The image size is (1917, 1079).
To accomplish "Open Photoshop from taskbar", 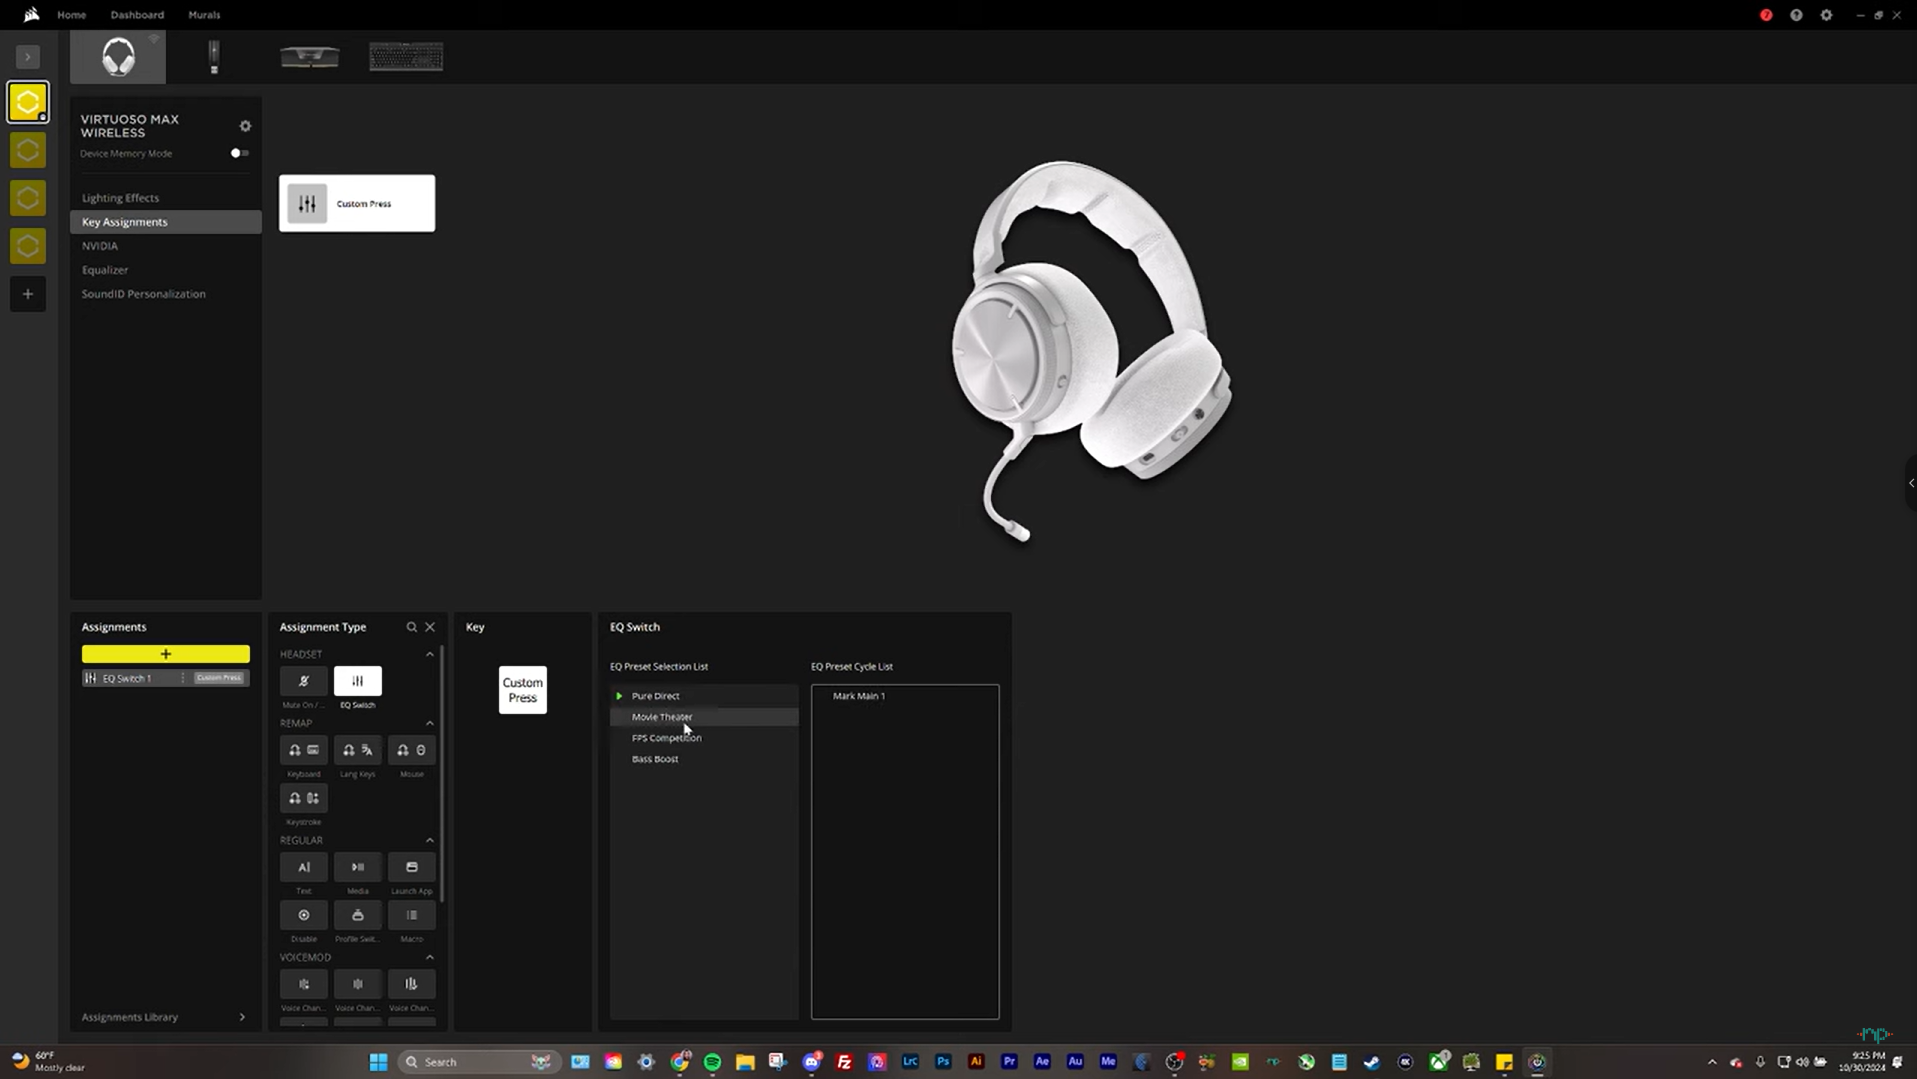I will pos(943,1062).
